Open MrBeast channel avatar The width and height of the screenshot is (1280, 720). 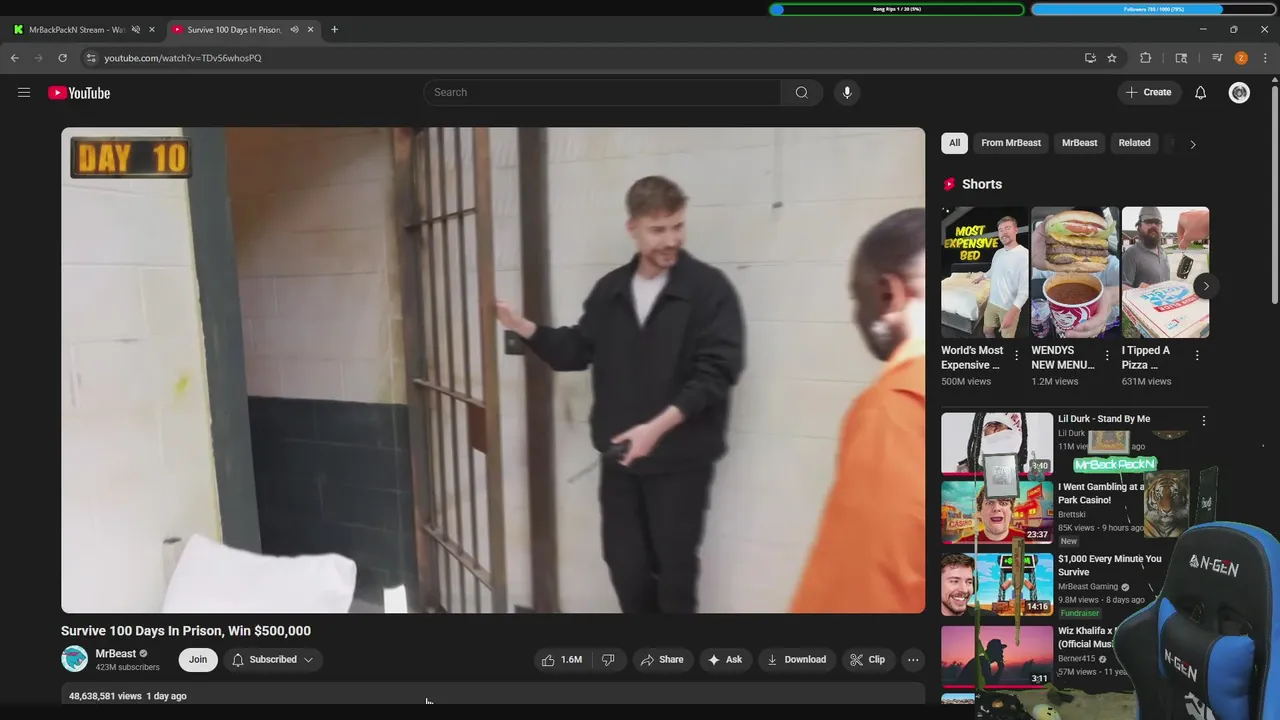pyautogui.click(x=74, y=659)
